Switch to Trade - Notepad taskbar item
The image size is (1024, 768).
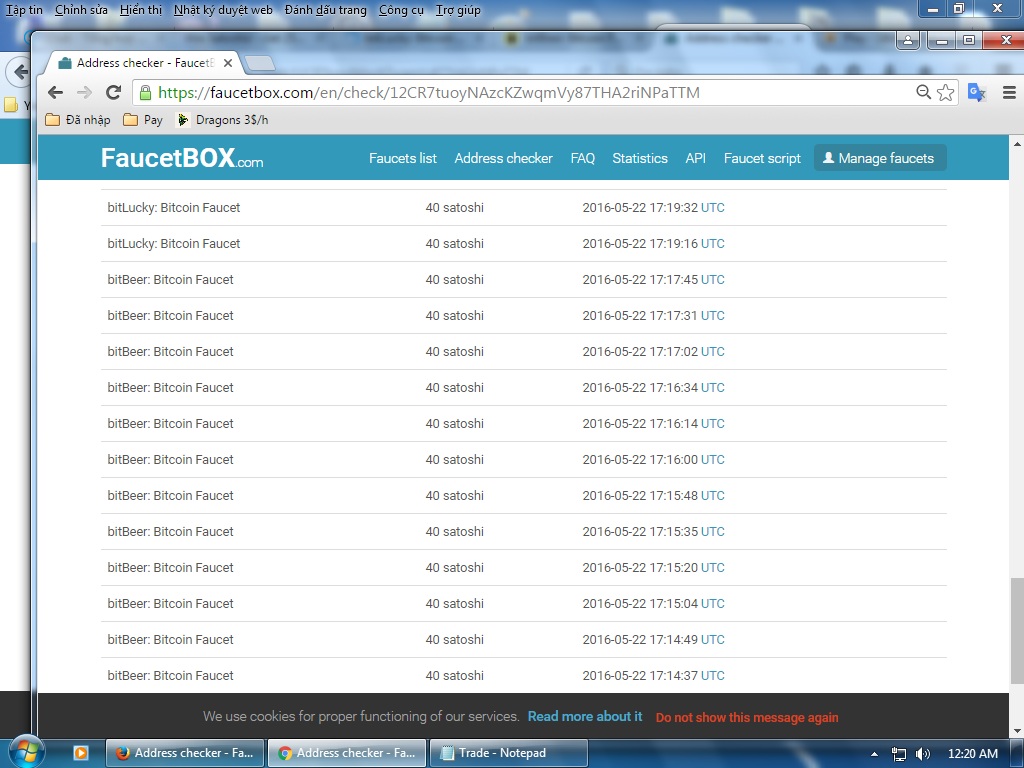coord(509,753)
